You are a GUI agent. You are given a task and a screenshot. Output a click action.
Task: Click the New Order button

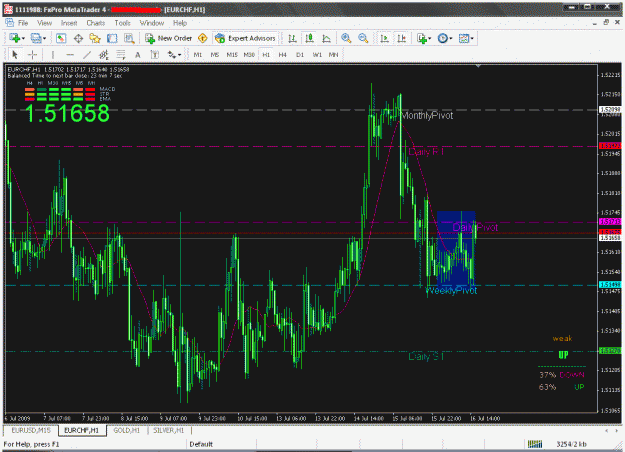(169, 38)
